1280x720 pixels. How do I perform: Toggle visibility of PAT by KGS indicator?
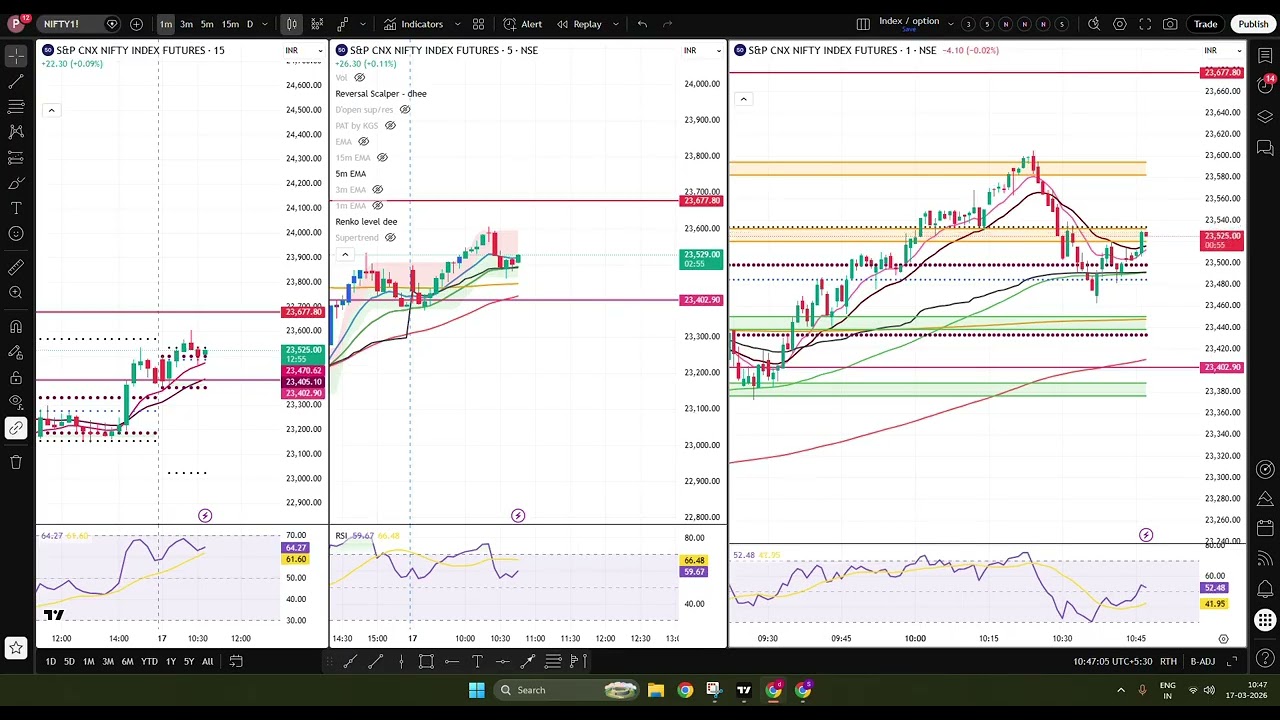point(390,125)
